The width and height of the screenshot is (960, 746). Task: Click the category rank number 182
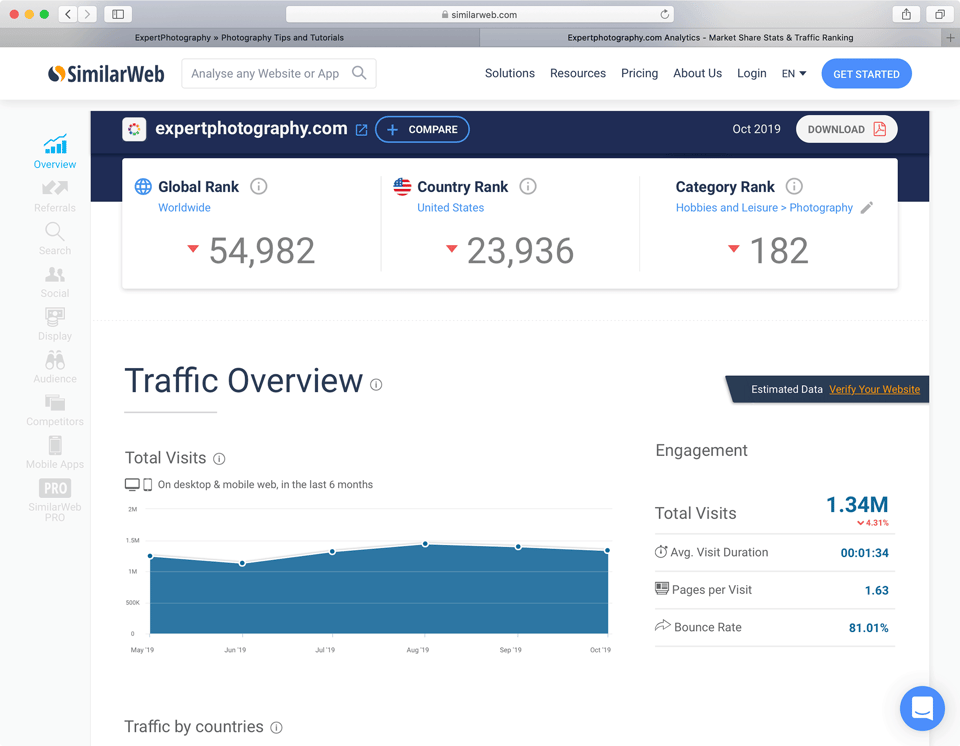coord(779,251)
